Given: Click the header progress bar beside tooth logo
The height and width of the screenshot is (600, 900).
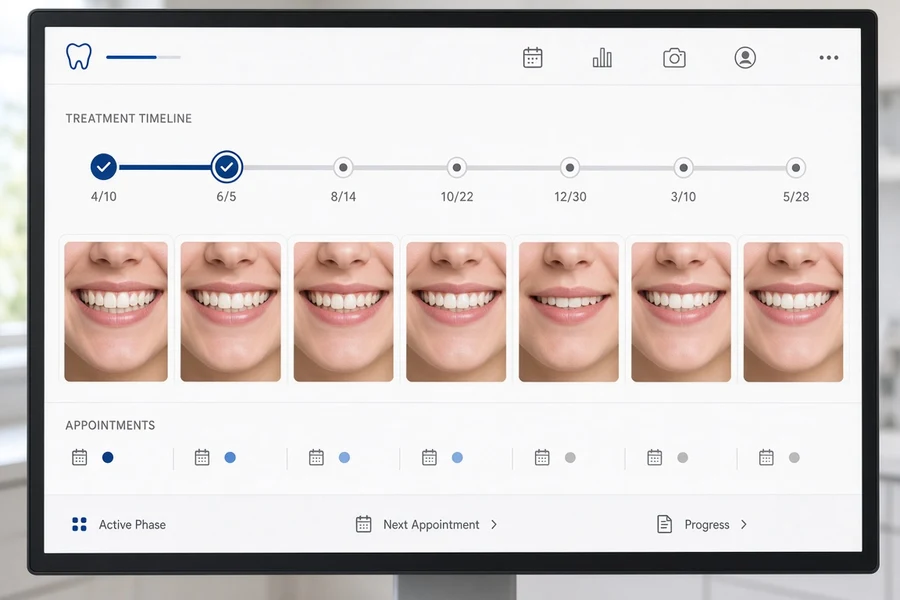Looking at the screenshot, I should pyautogui.click(x=143, y=57).
